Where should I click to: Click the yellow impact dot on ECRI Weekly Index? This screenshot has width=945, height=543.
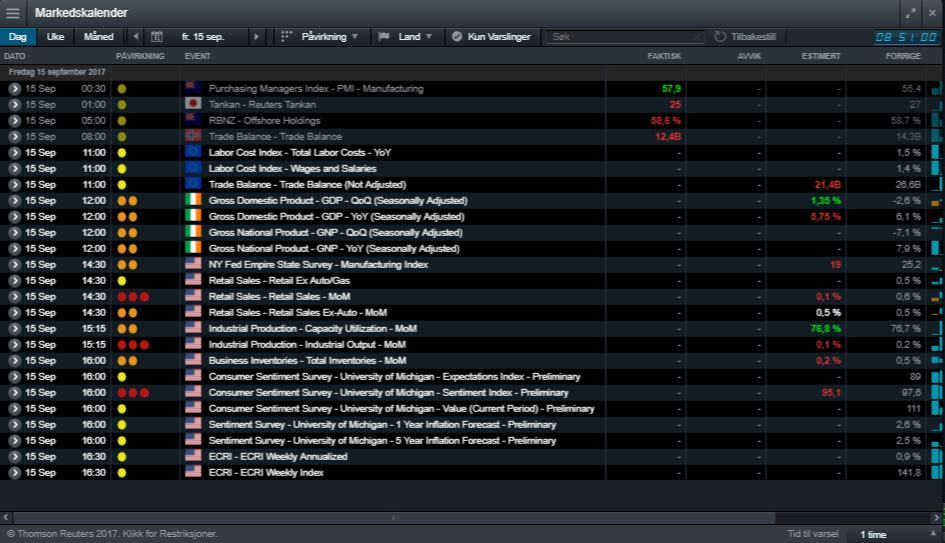[122, 472]
